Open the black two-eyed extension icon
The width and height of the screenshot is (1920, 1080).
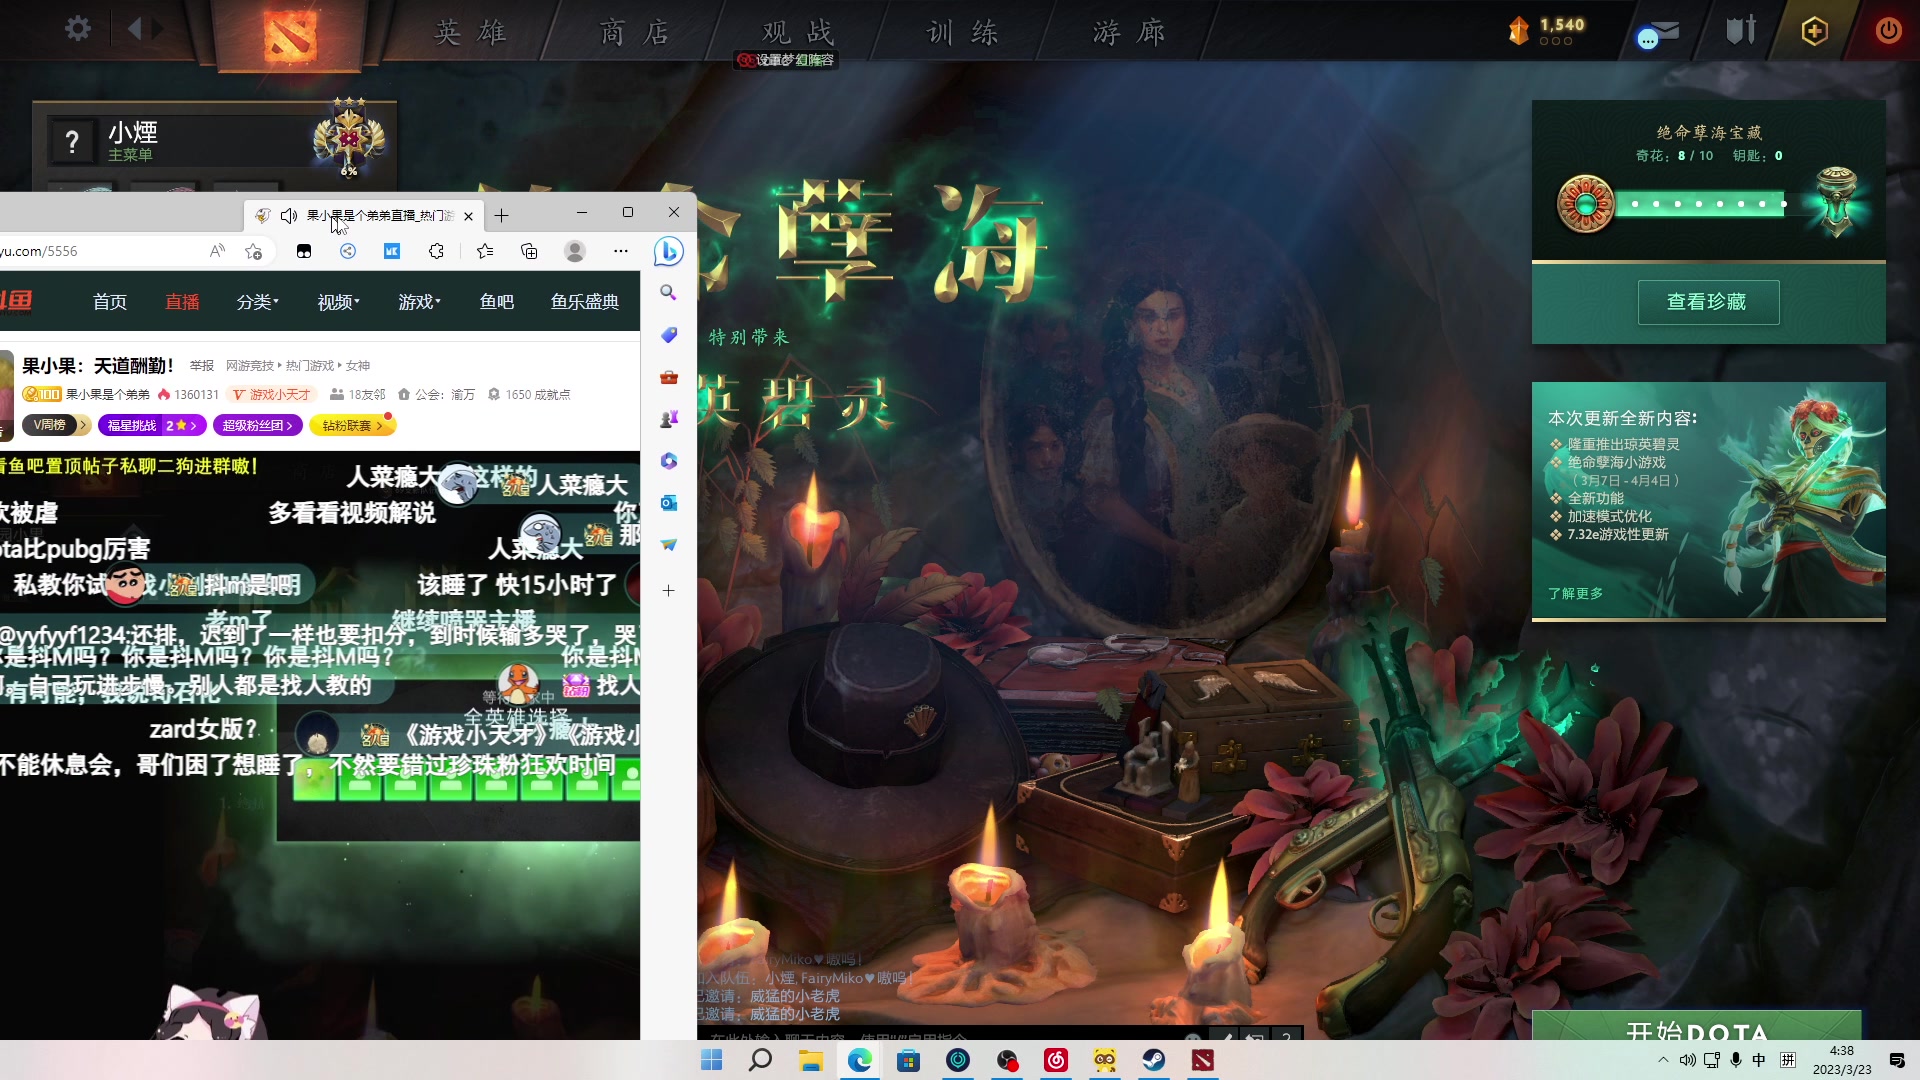[304, 251]
